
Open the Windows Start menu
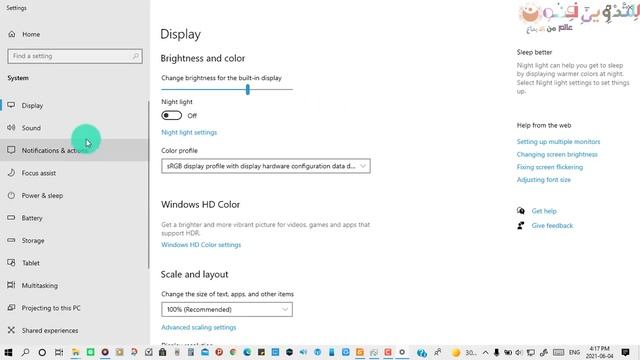(8, 352)
